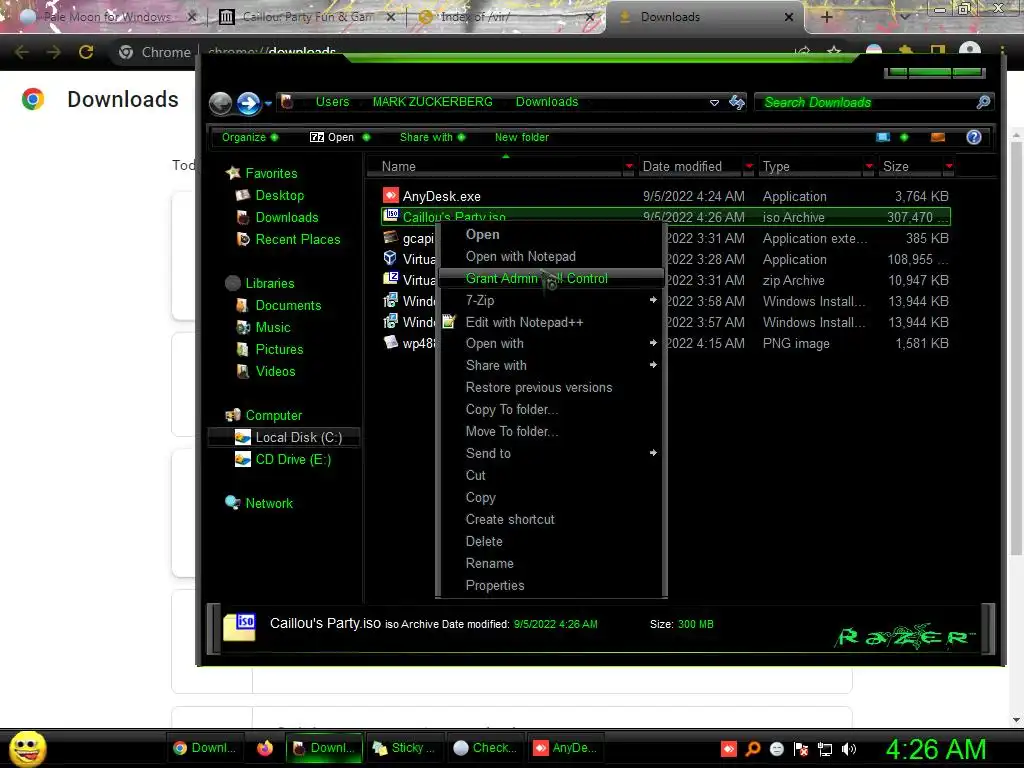Open the Size column filter dropdown arrow
Viewport: 1024px width, 768px height.
coord(949,167)
